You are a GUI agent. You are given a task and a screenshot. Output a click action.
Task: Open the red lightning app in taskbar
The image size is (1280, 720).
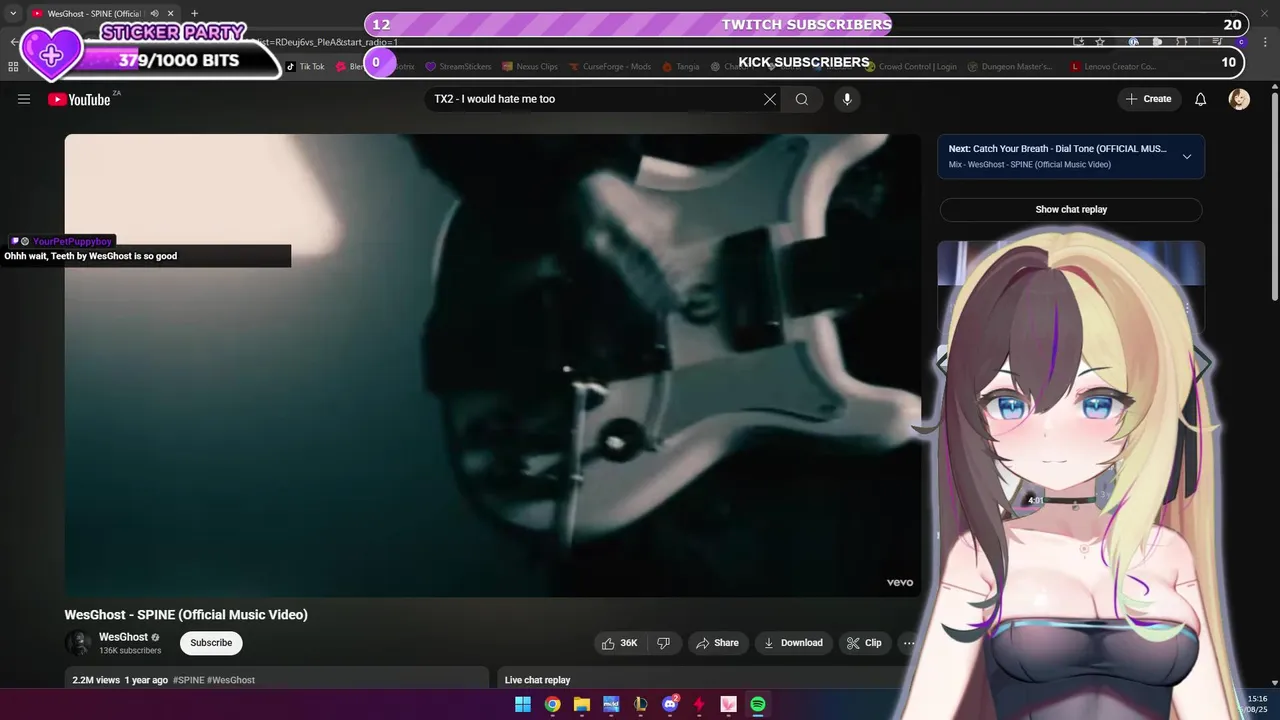(x=699, y=704)
